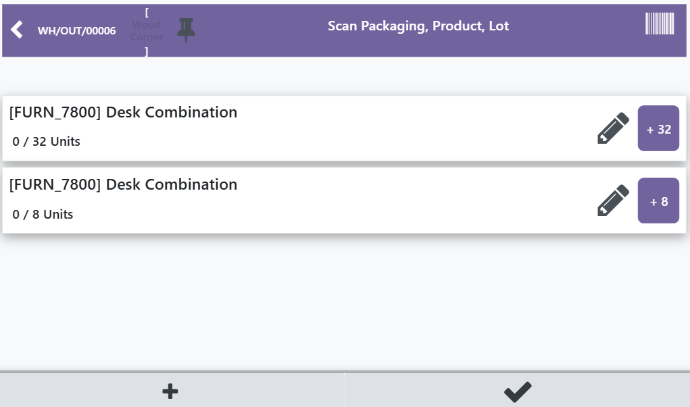The image size is (690, 407).
Task: Edit the 32 Units Desk Combination line
Action: click(612, 129)
